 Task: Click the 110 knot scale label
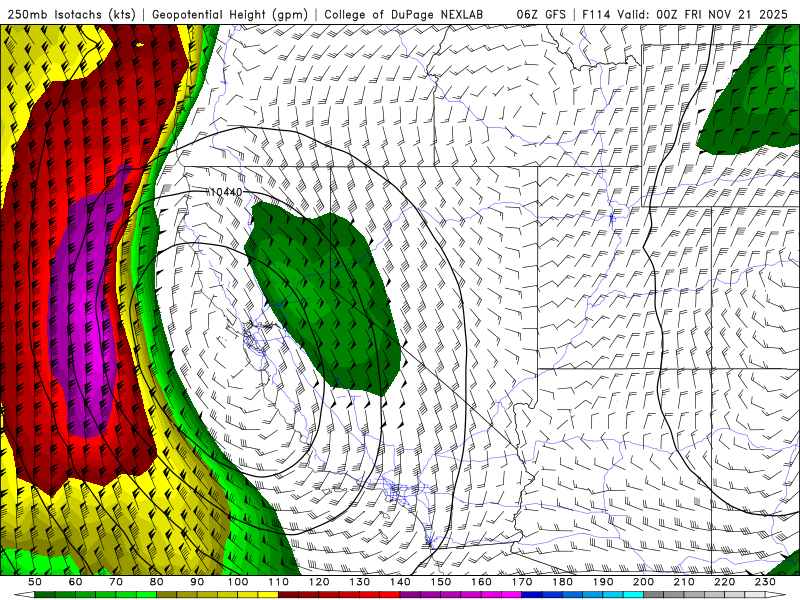(x=279, y=582)
